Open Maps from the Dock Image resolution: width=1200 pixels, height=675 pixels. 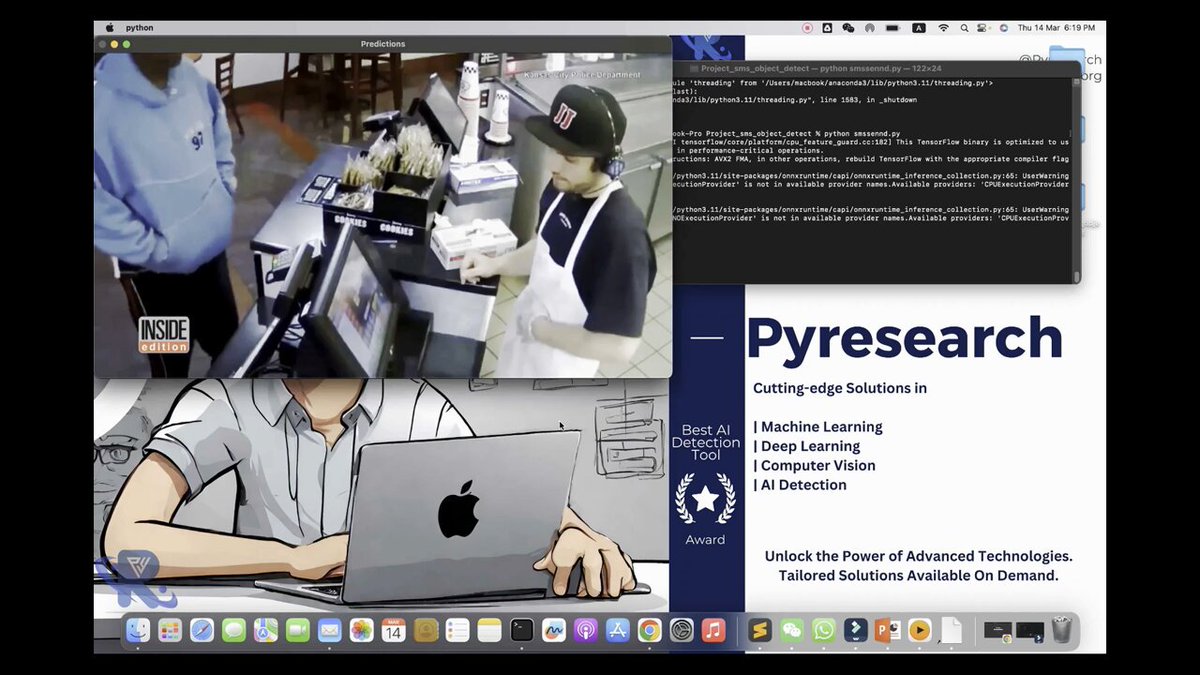(x=266, y=630)
